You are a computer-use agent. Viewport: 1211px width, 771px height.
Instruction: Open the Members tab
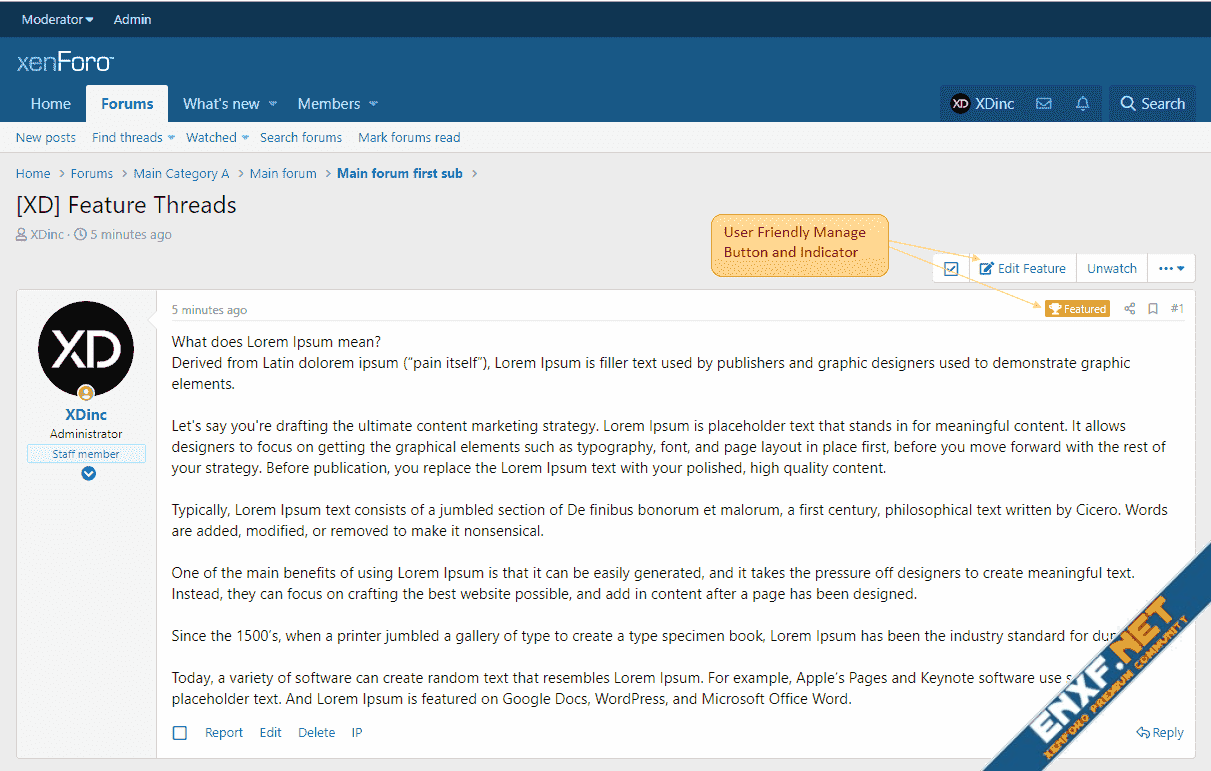click(x=328, y=104)
